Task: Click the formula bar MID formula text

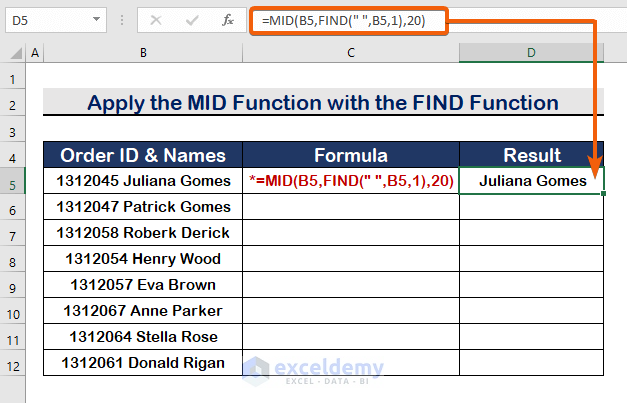Action: click(343, 20)
